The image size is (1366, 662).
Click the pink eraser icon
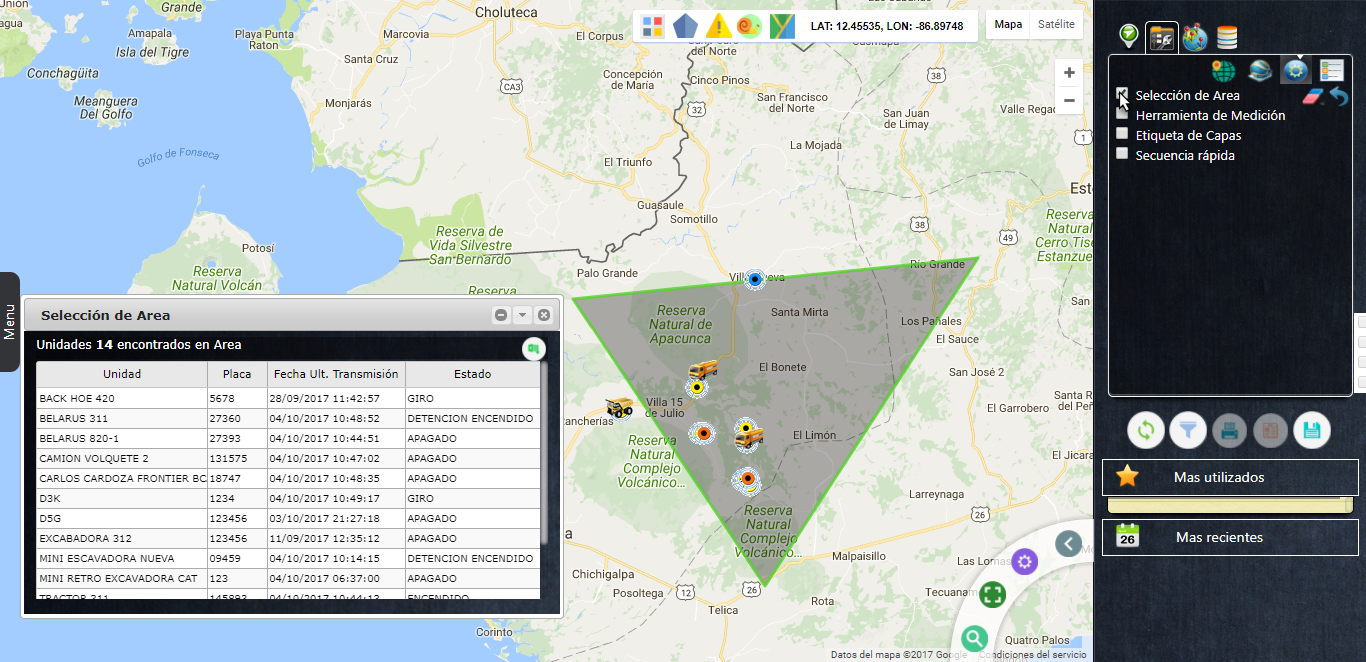[x=1313, y=96]
